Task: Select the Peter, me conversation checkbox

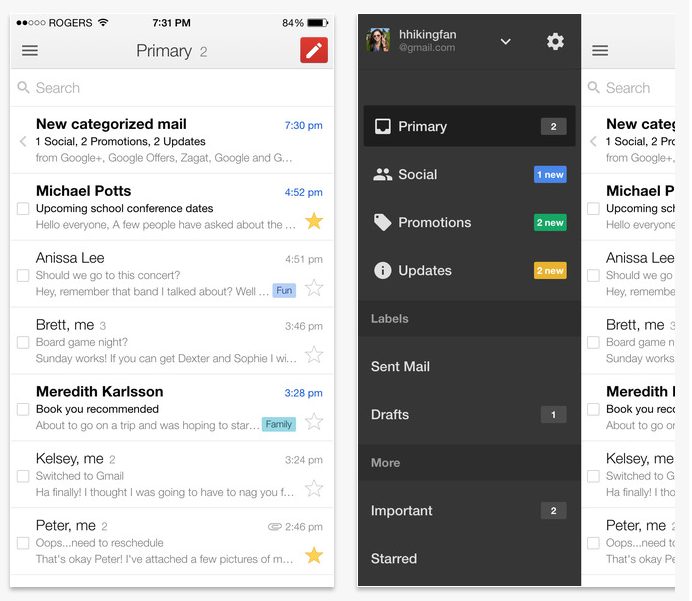Action: [x=23, y=543]
